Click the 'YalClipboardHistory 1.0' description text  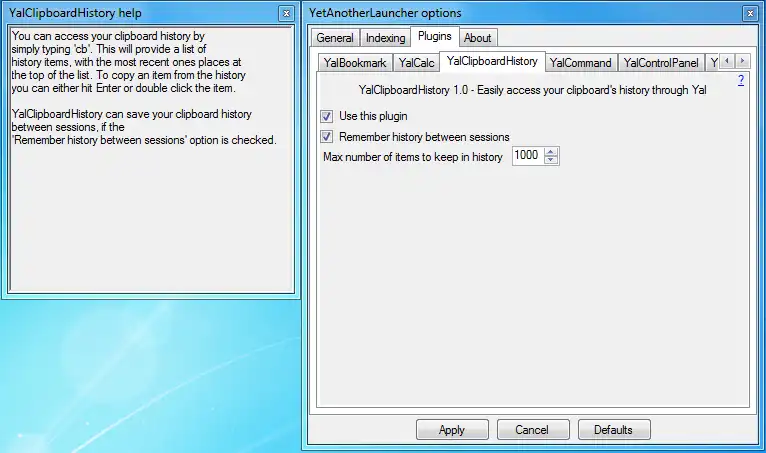tap(532, 90)
